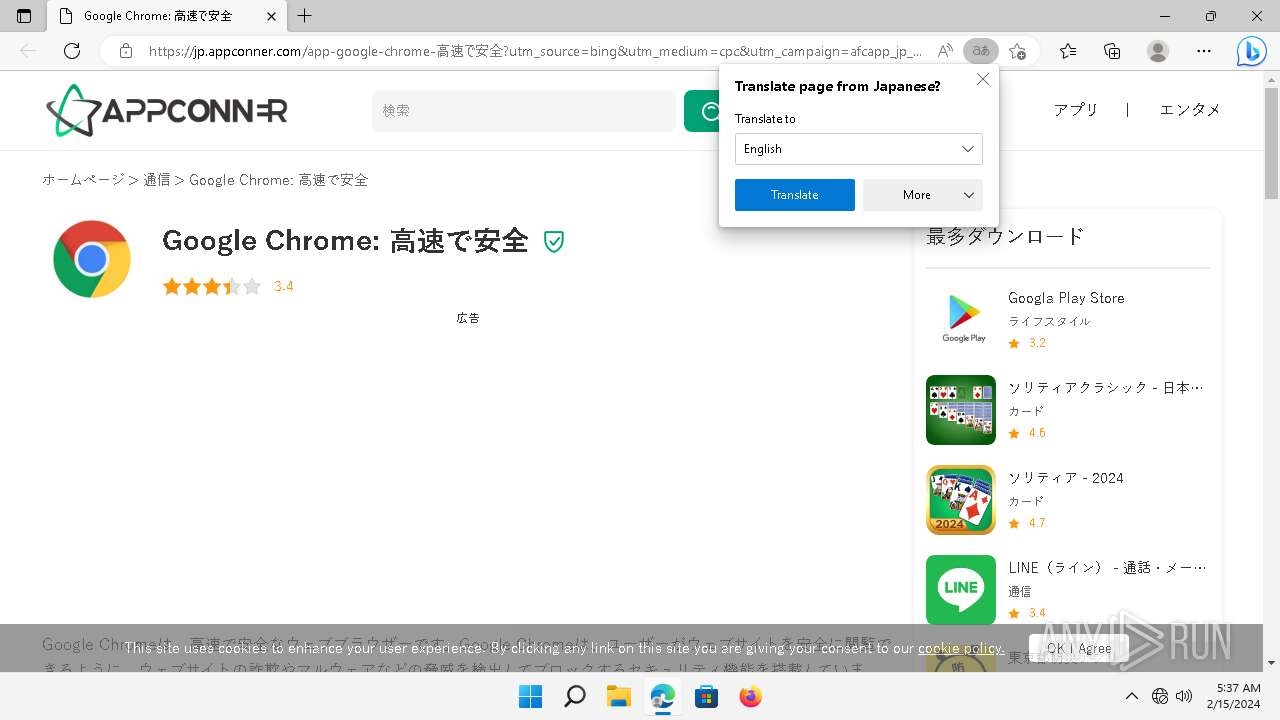Open a new tab with plus icon
Image resolution: width=1280 pixels, height=720 pixels.
click(x=305, y=16)
